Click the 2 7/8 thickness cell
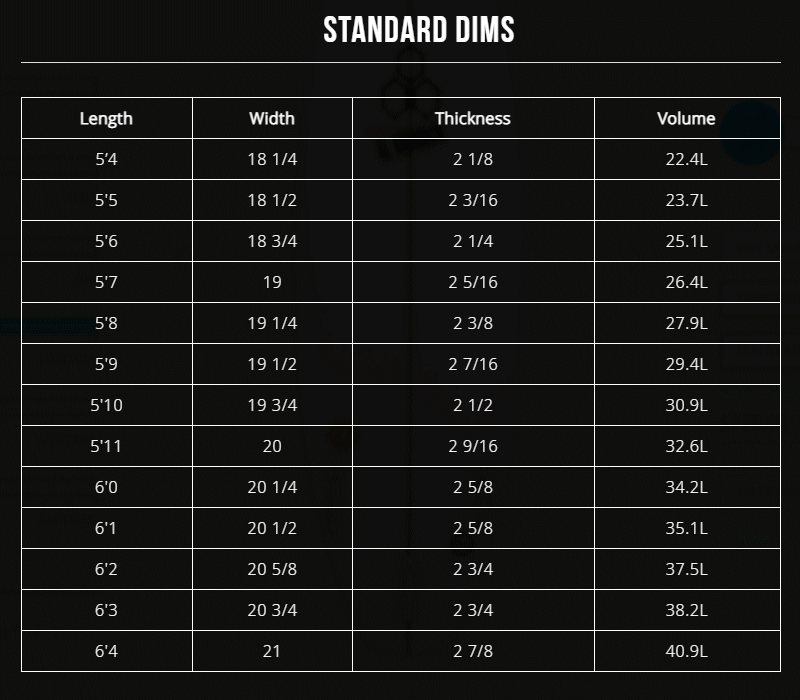The height and width of the screenshot is (700, 800). (x=473, y=651)
